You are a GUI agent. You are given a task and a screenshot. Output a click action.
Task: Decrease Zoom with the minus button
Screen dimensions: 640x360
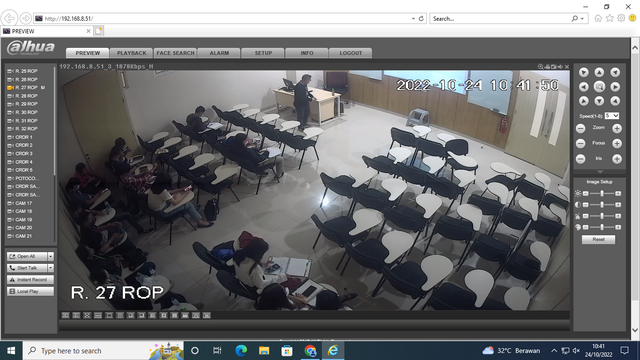click(x=580, y=129)
